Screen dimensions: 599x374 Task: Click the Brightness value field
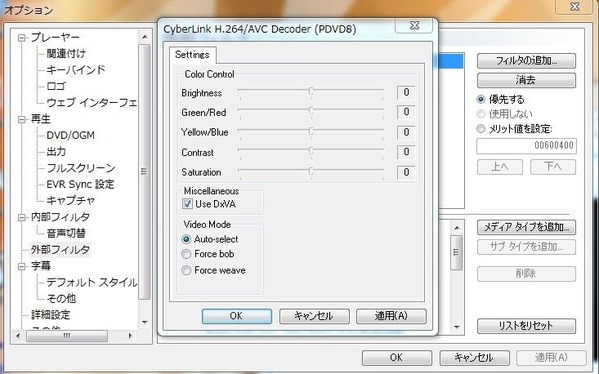click(x=406, y=92)
